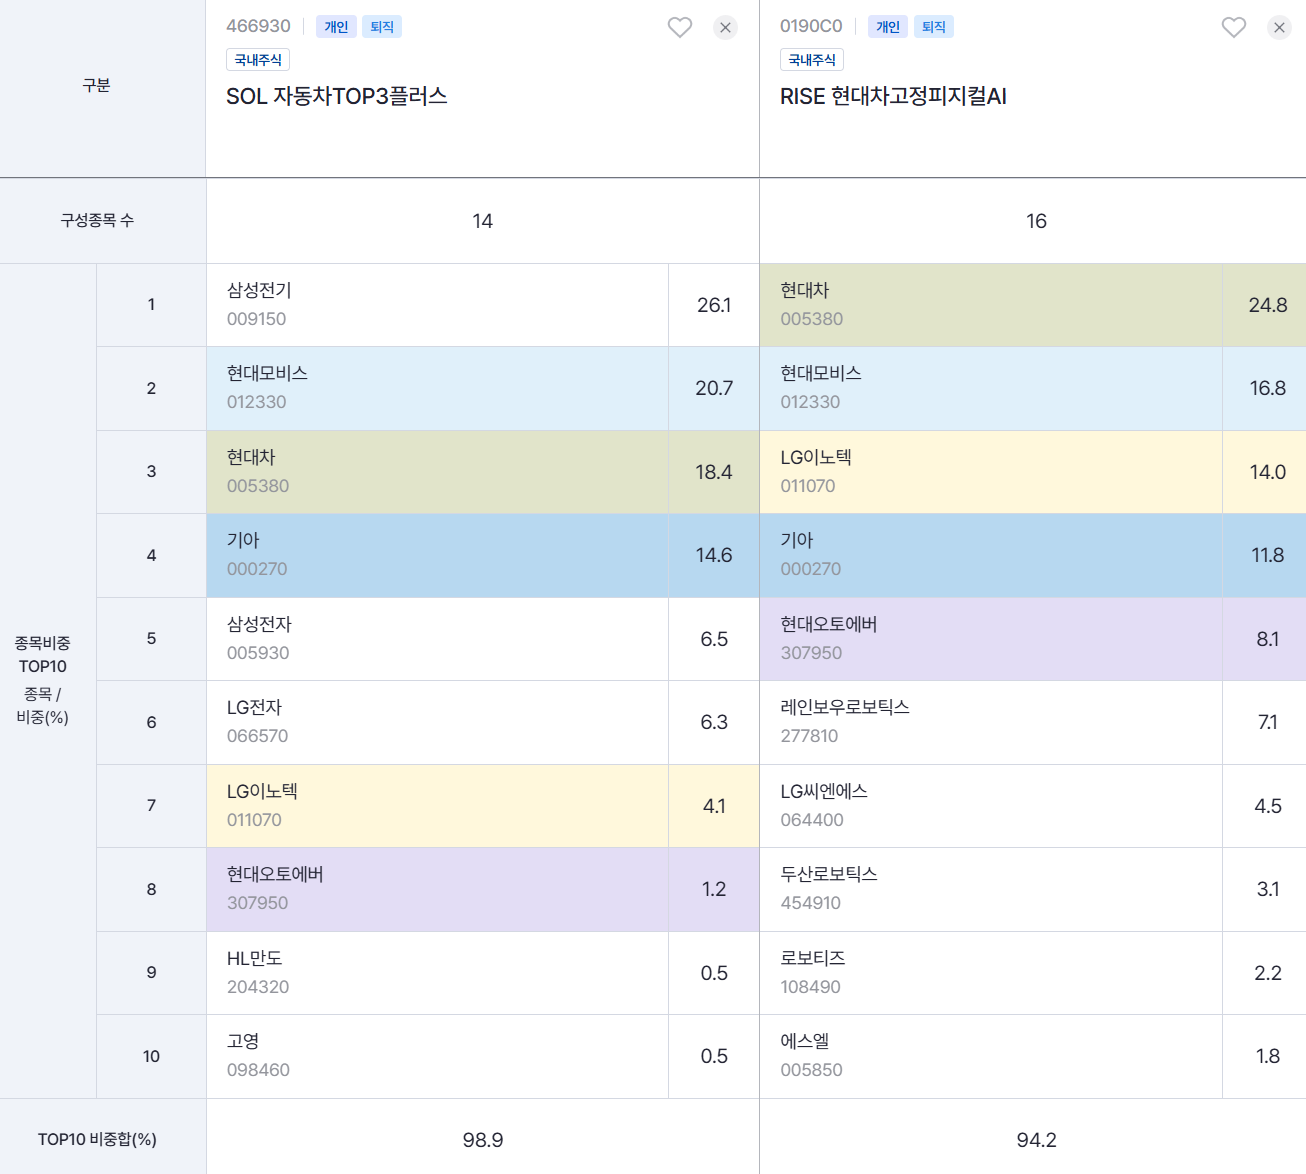
Task: Click the 26.1 weight for 삼성전기
Action: [714, 305]
